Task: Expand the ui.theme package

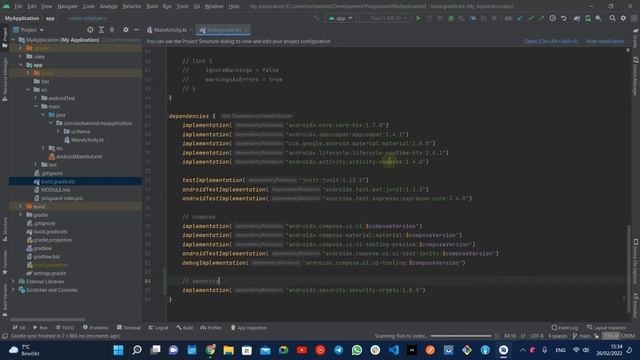Action: [x=58, y=131]
